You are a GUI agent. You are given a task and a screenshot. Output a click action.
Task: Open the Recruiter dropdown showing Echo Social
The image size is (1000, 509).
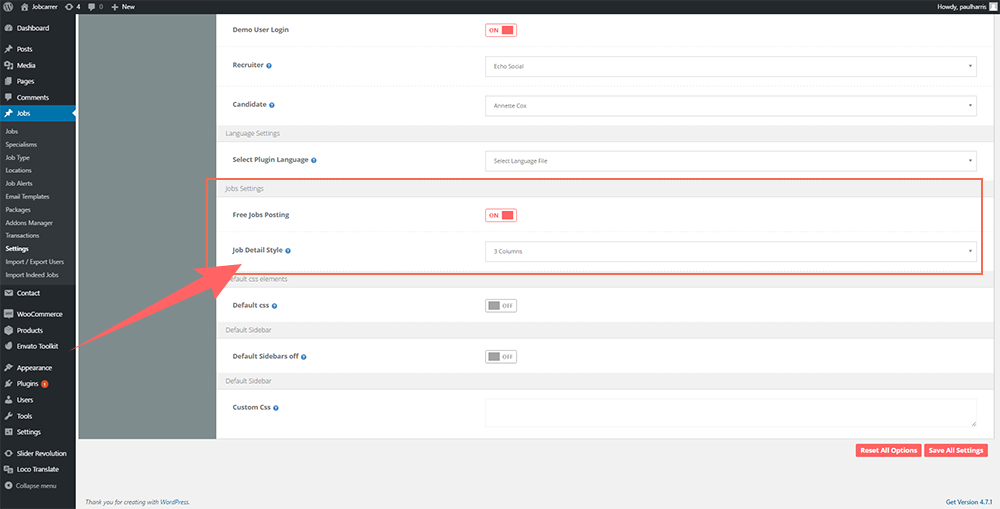tap(730, 66)
